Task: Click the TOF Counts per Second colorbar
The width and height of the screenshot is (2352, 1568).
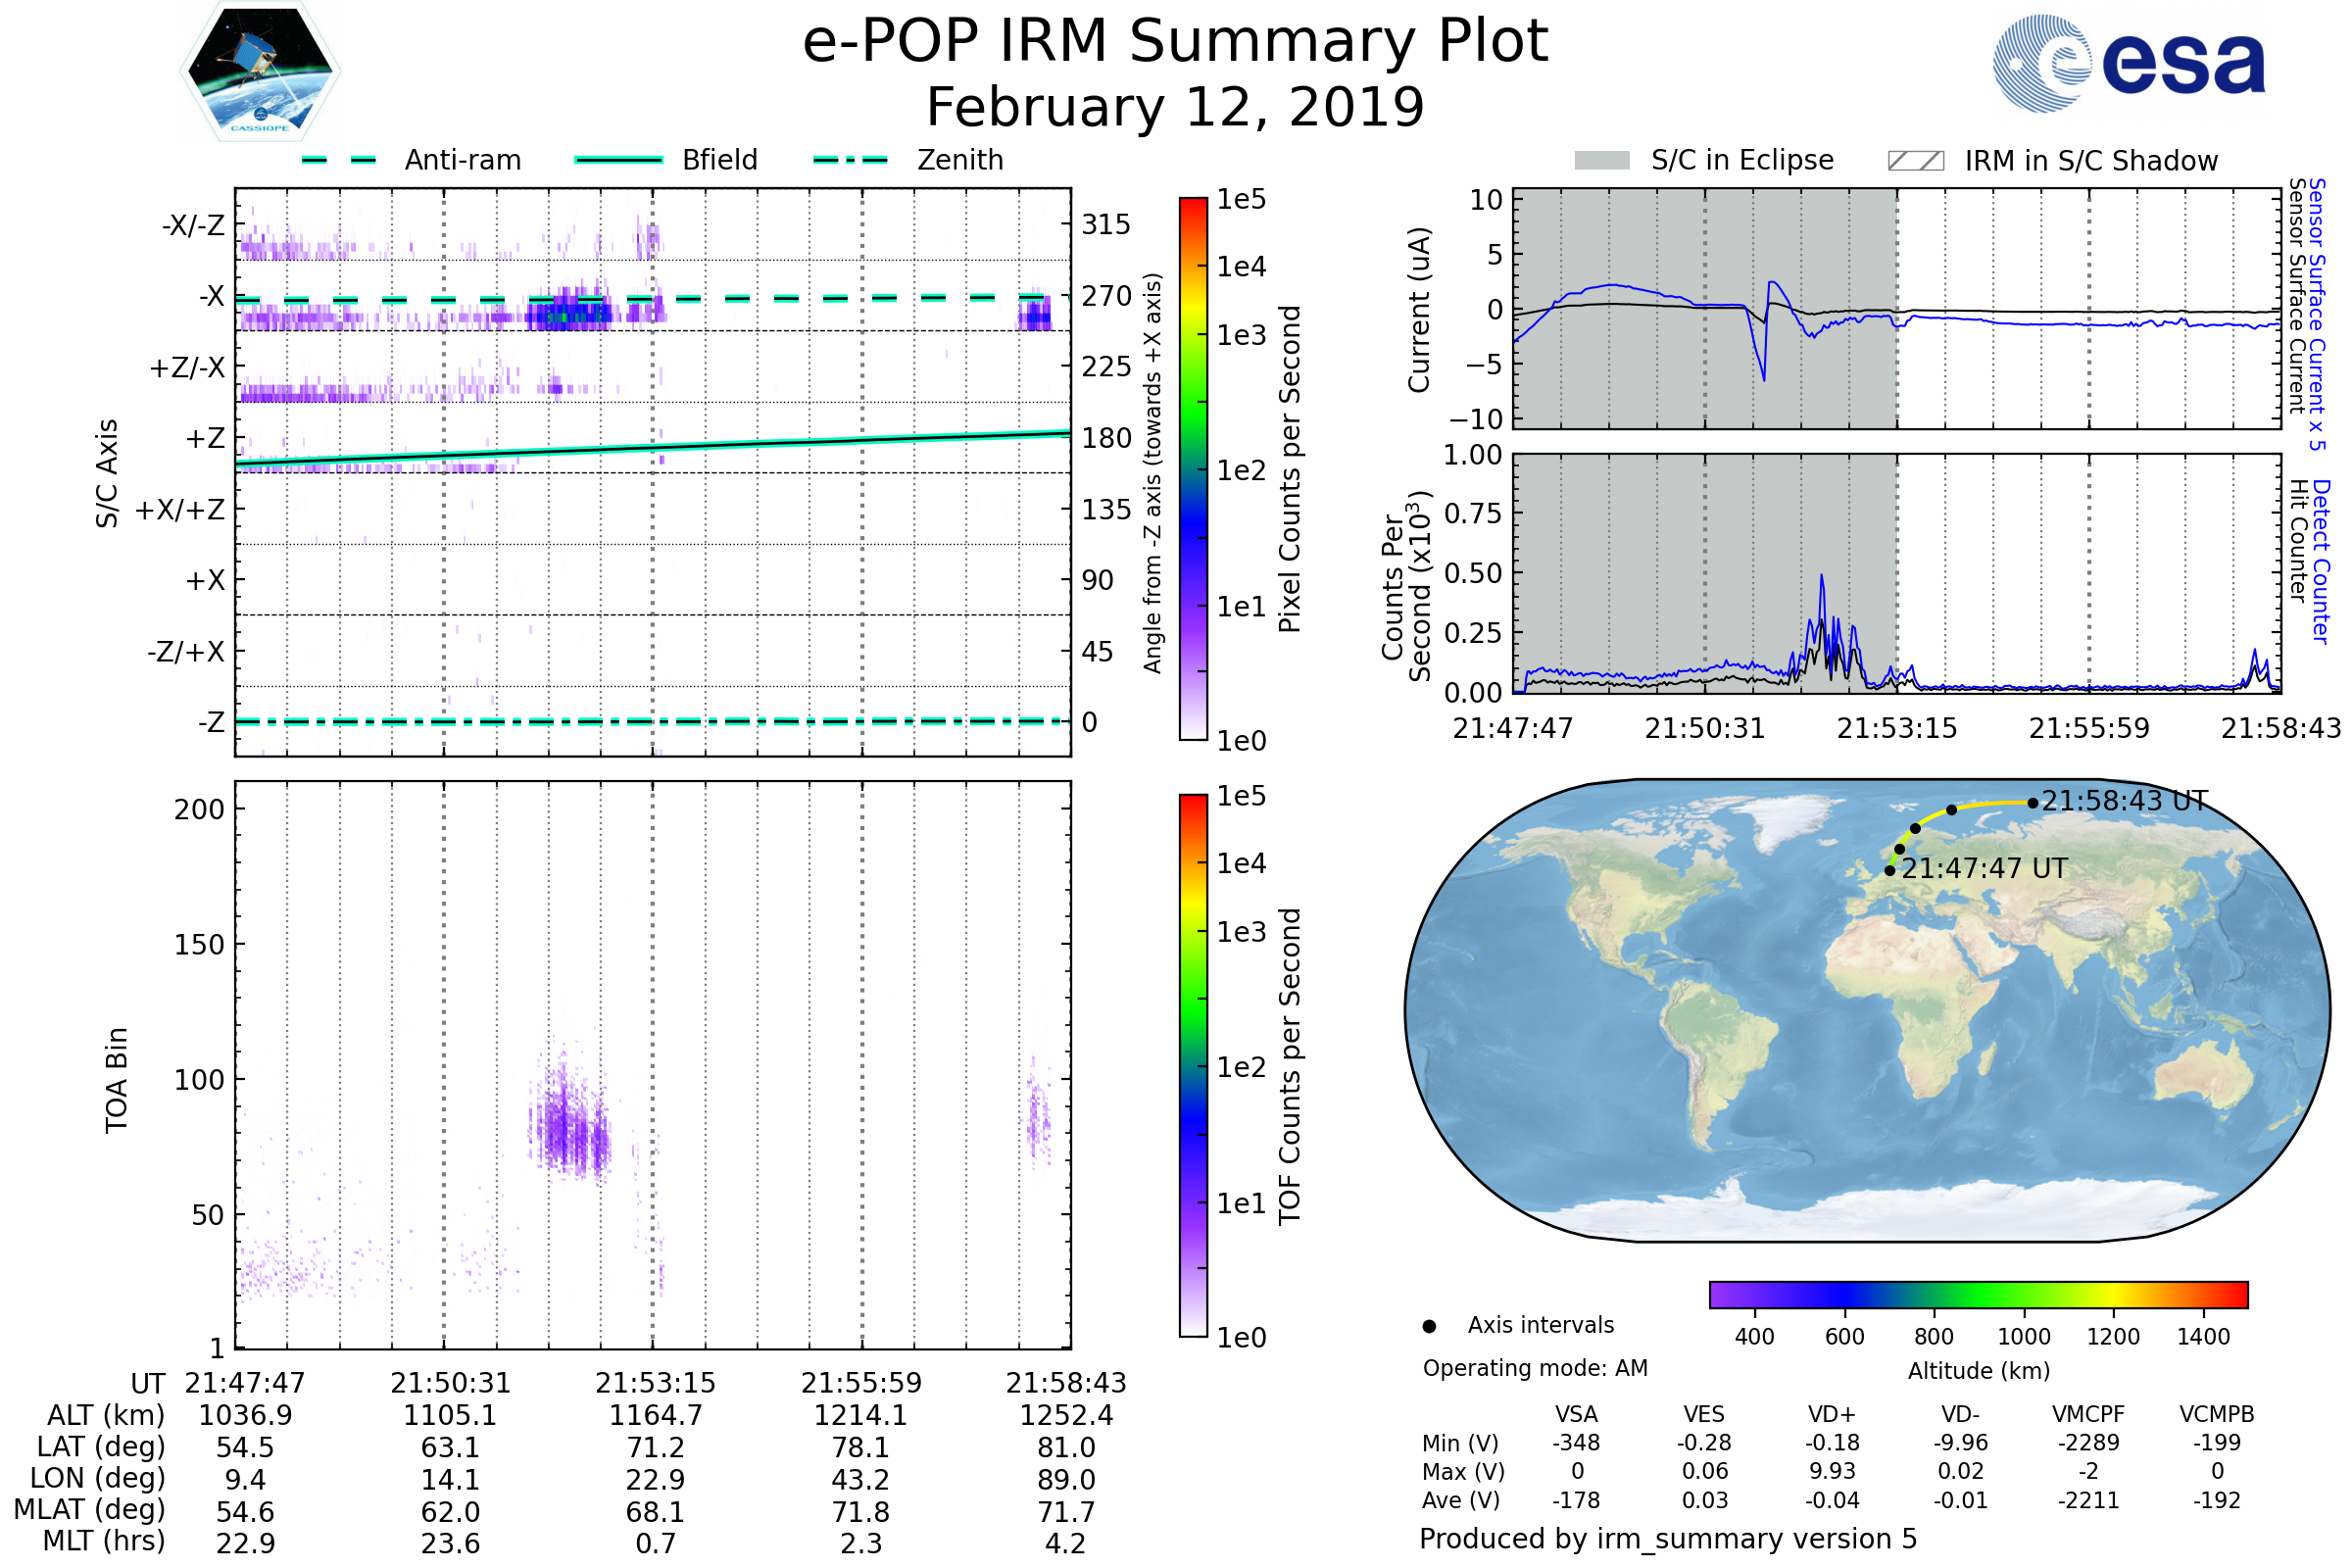Action: [x=1193, y=1065]
